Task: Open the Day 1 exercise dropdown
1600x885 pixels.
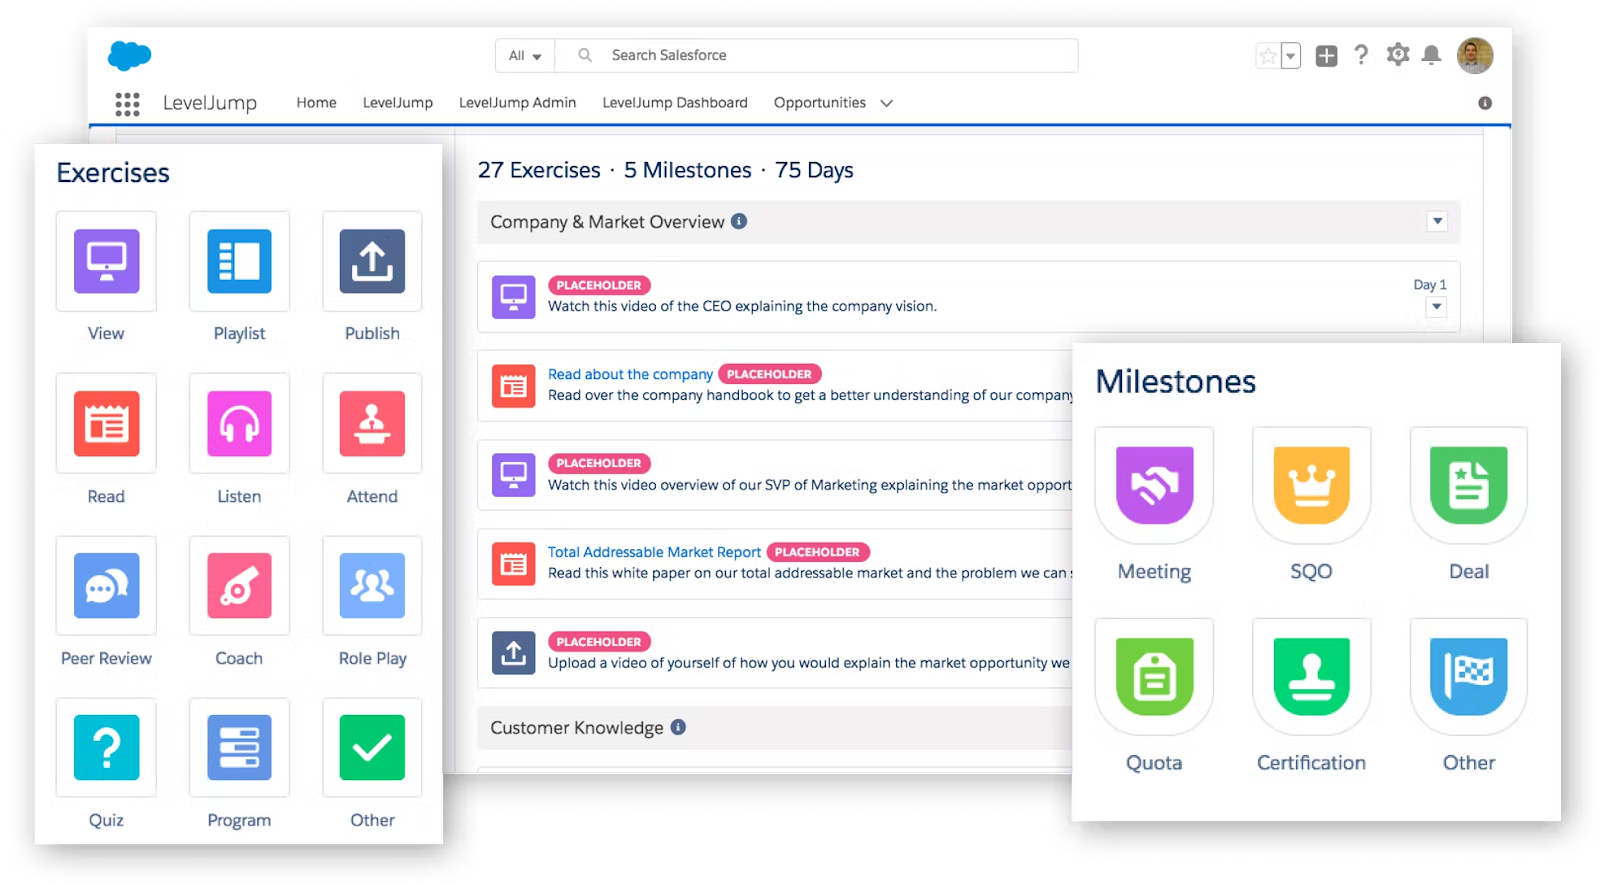Action: pos(1436,307)
